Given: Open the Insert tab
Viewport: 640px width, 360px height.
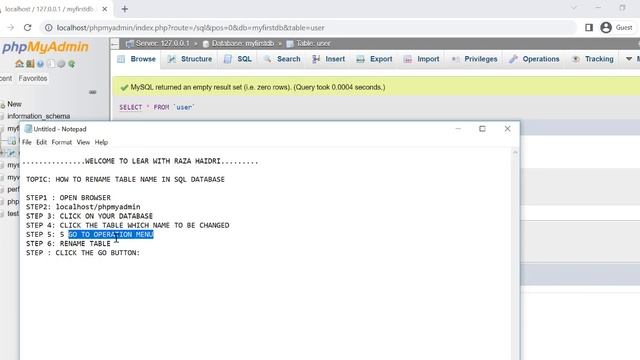Looking at the screenshot, I should [329, 59].
